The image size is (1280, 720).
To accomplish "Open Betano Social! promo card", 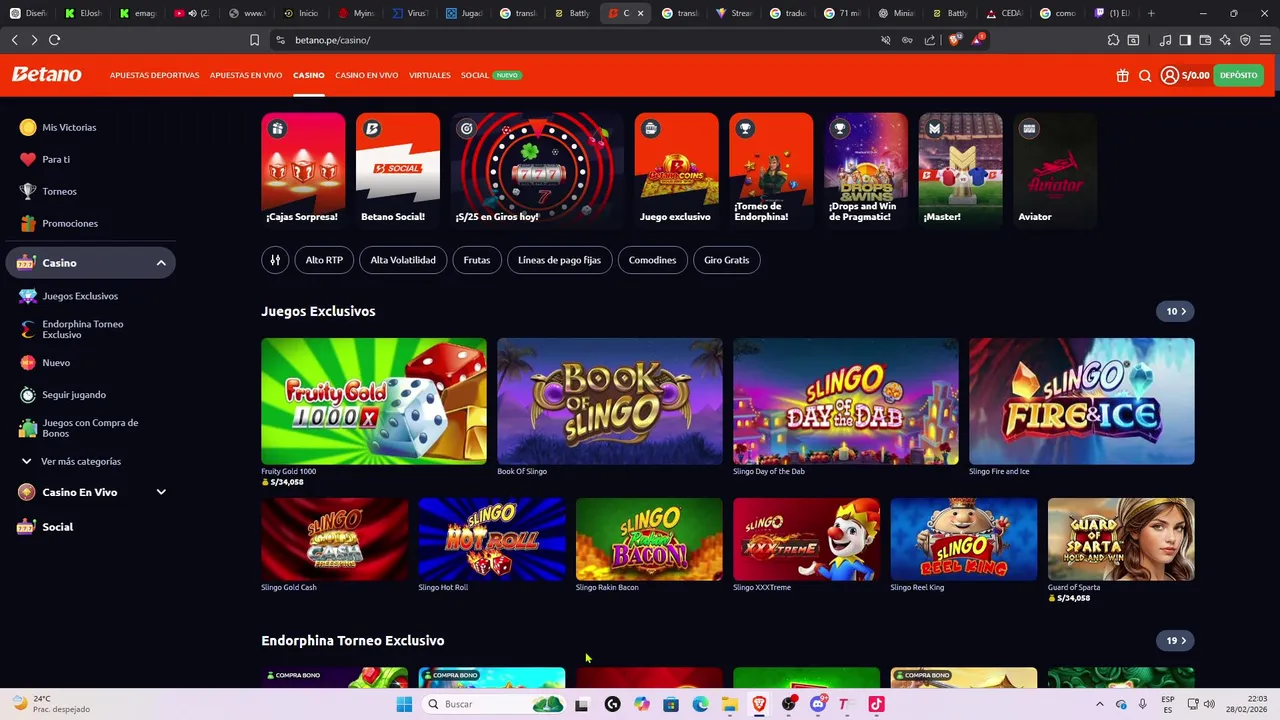I will (397, 170).
